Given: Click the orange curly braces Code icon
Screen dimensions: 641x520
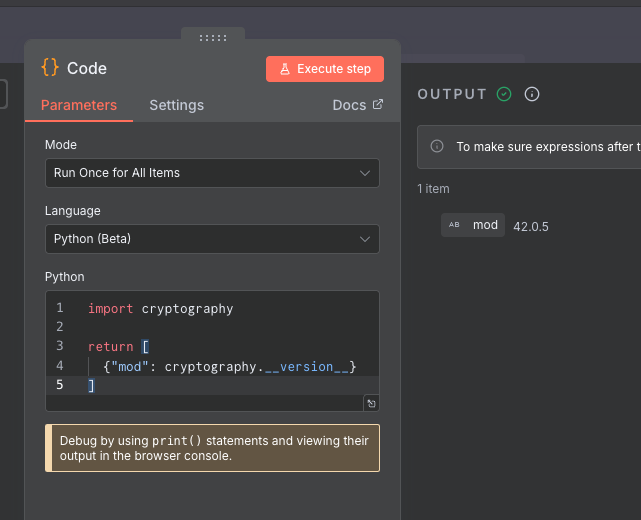Looking at the screenshot, I should [50, 67].
